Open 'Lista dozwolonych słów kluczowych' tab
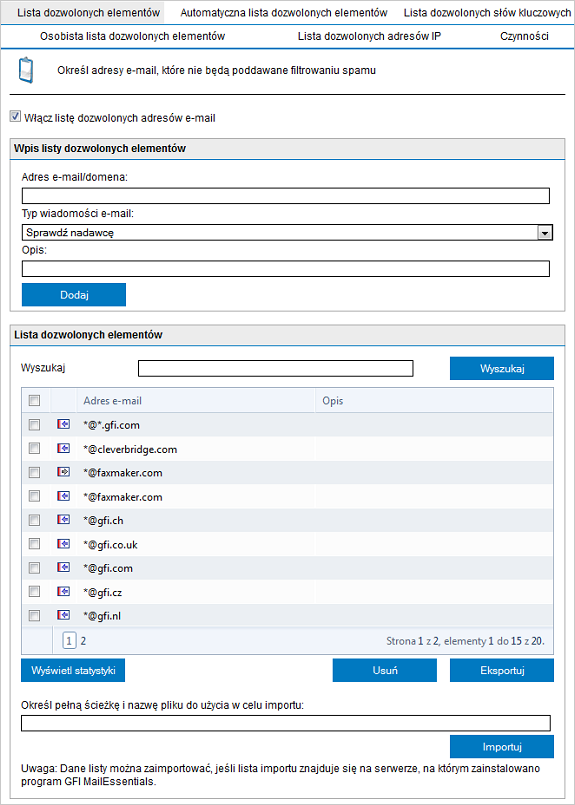This screenshot has width=575, height=805. [487, 13]
